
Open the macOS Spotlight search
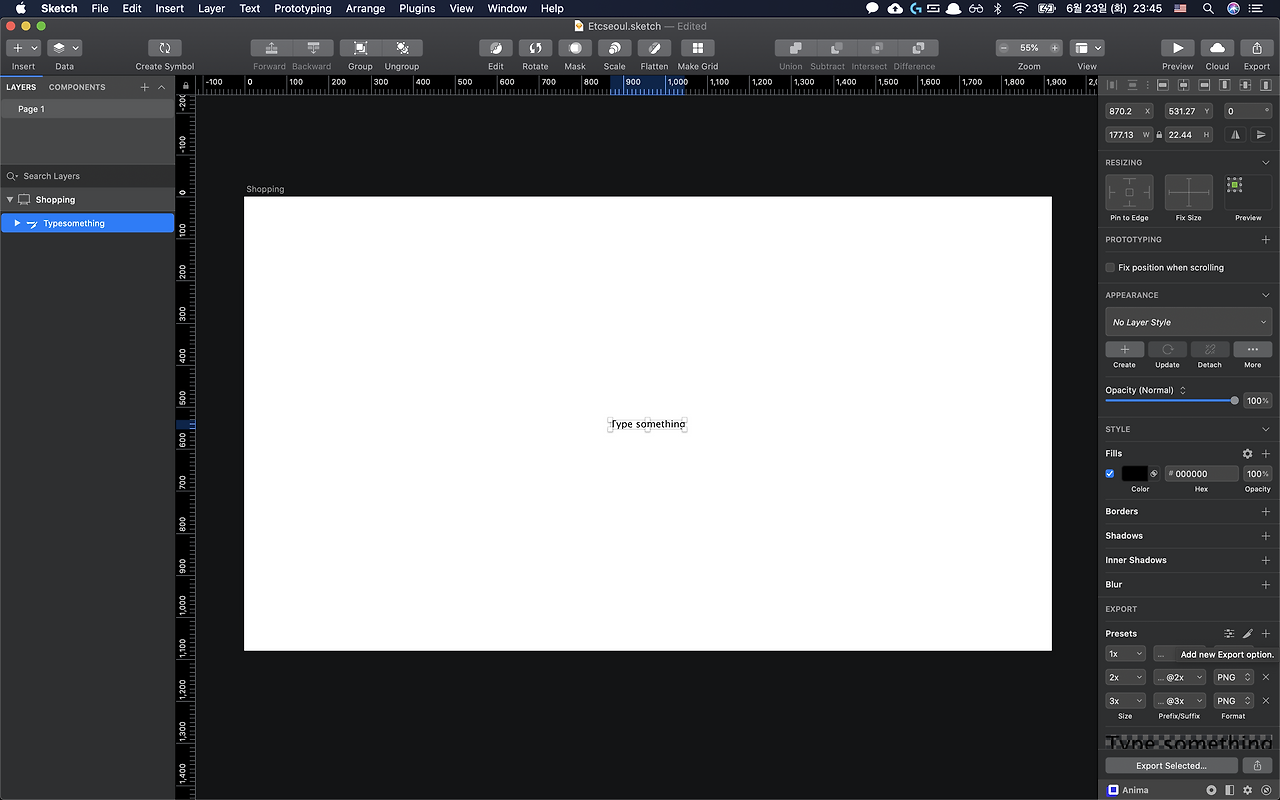pyautogui.click(x=1208, y=8)
